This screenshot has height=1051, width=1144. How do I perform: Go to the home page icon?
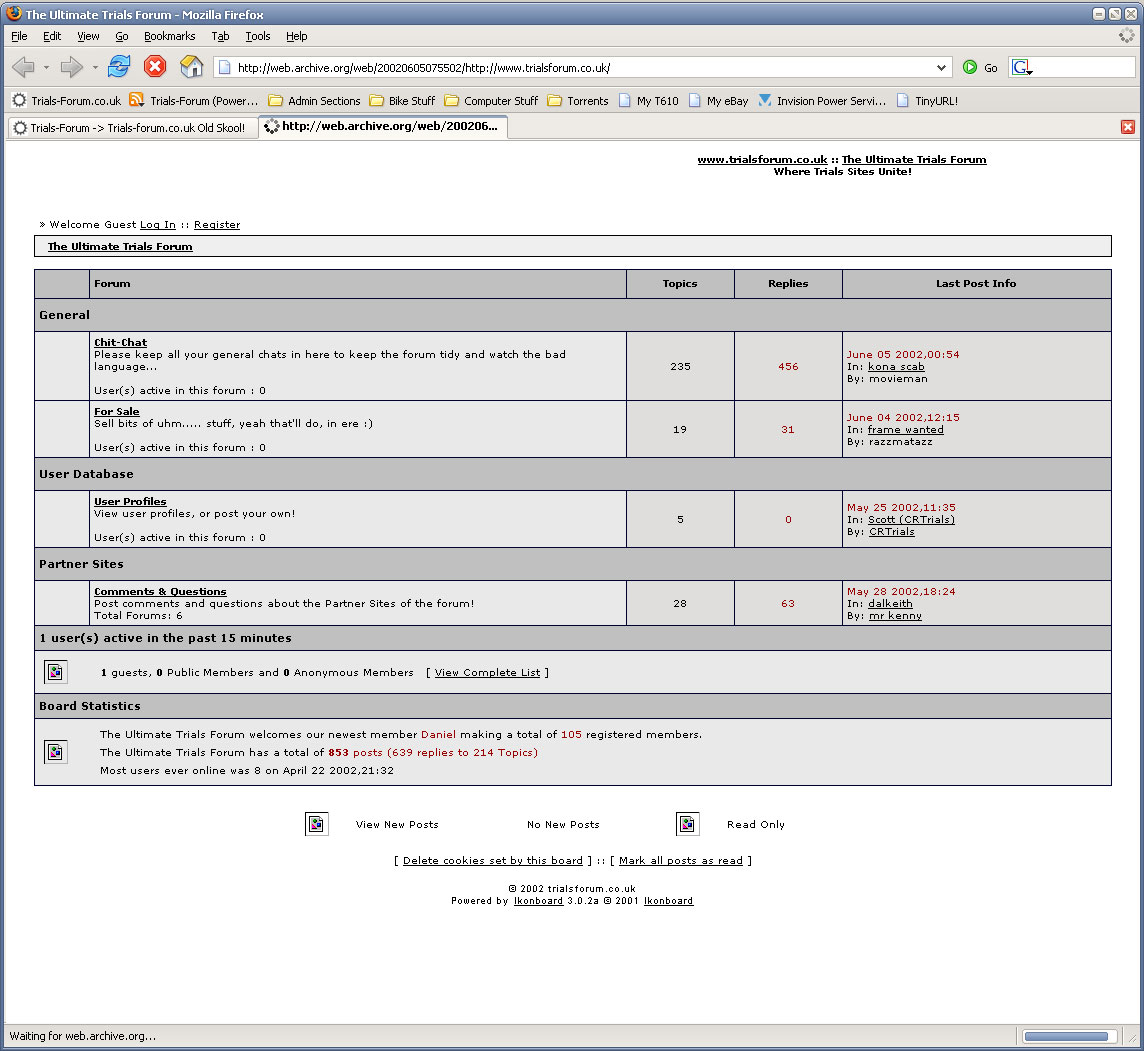point(191,67)
